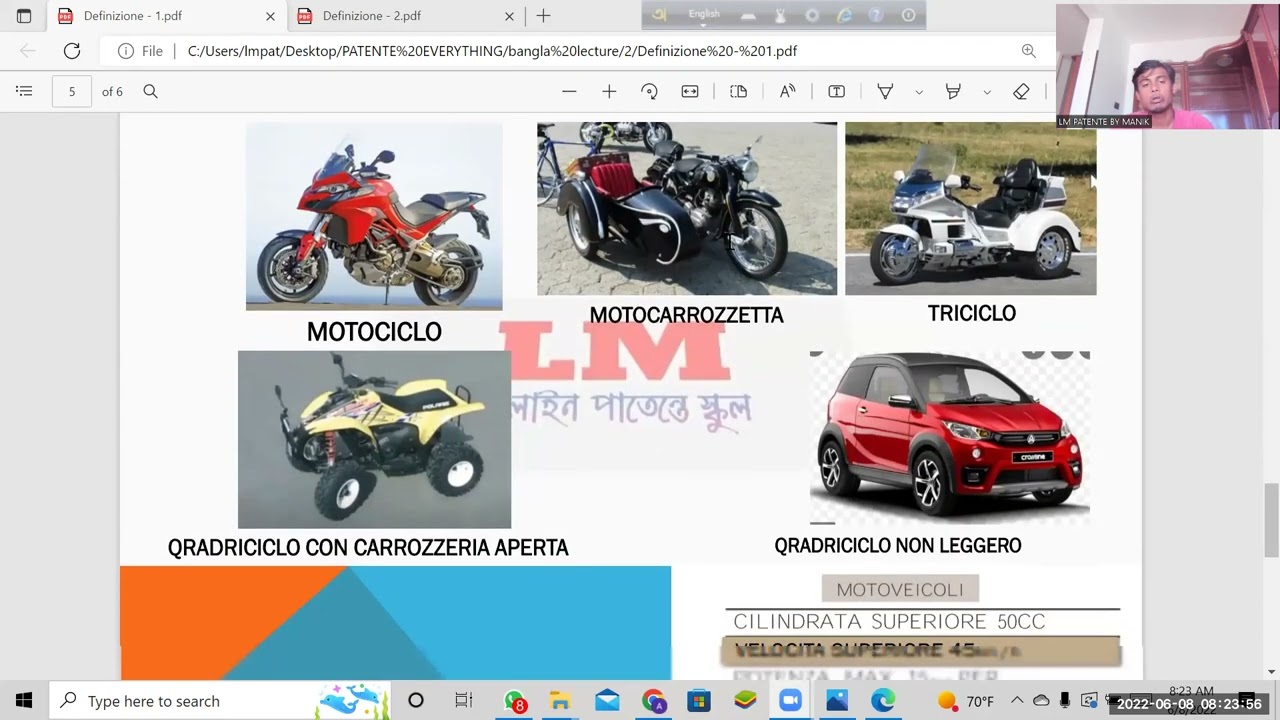Open BlueStacks from taskbar
This screenshot has width=1280, height=720.
(x=745, y=701)
